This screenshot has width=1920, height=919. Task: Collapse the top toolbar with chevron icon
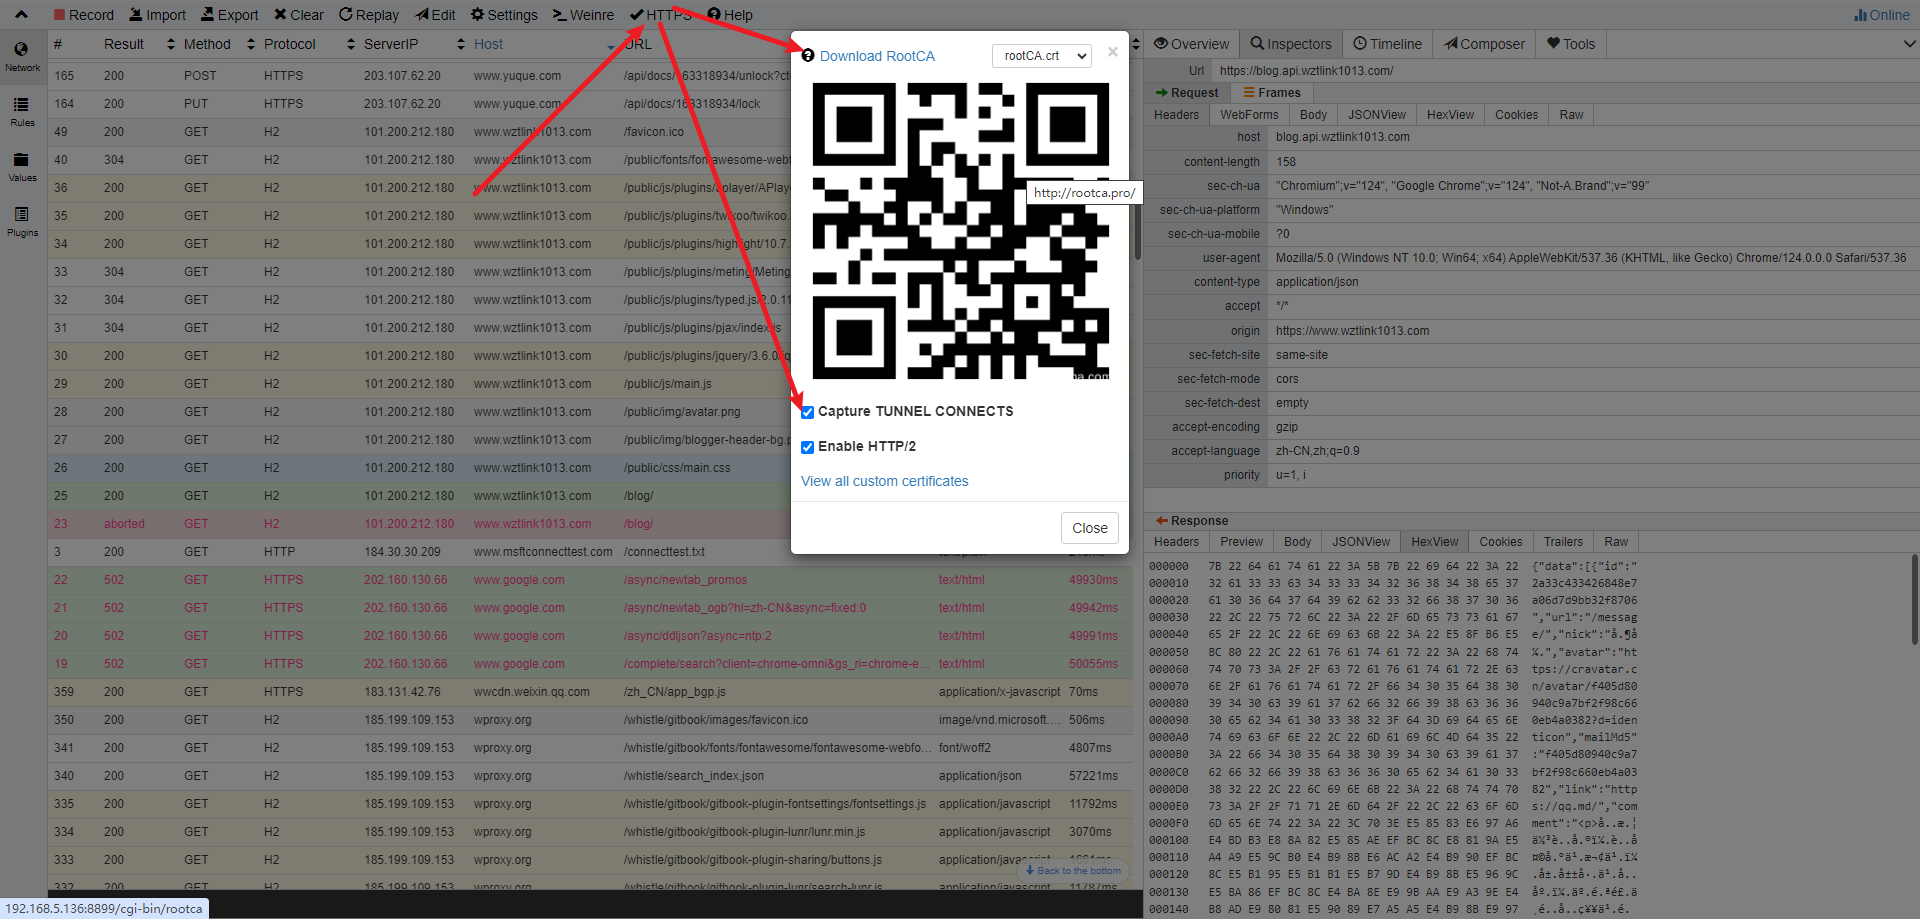(x=21, y=15)
